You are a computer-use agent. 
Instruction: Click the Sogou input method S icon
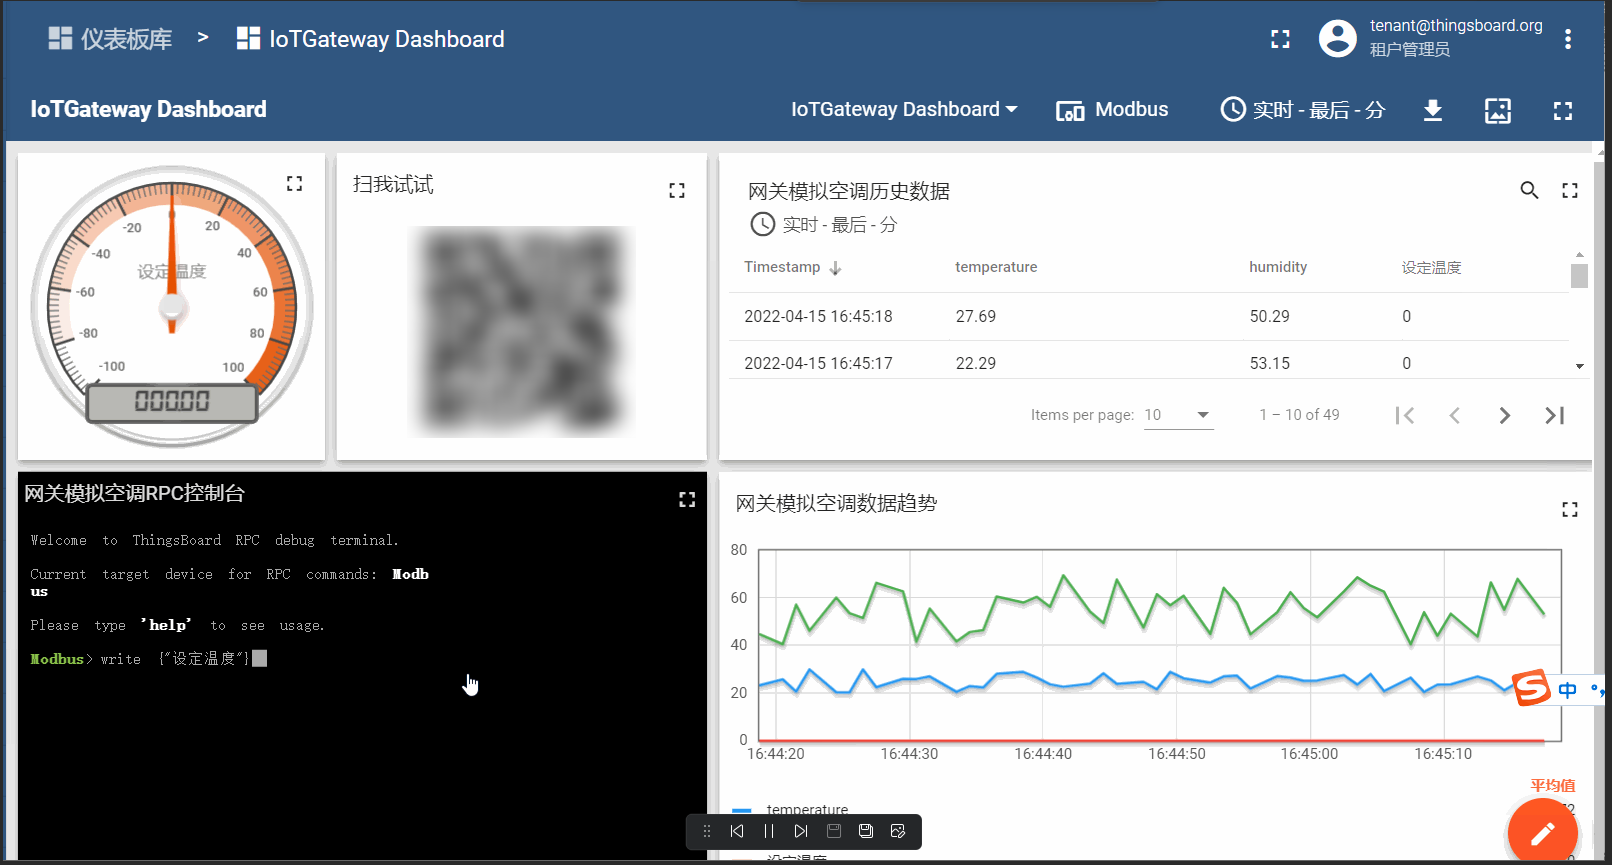click(1531, 688)
